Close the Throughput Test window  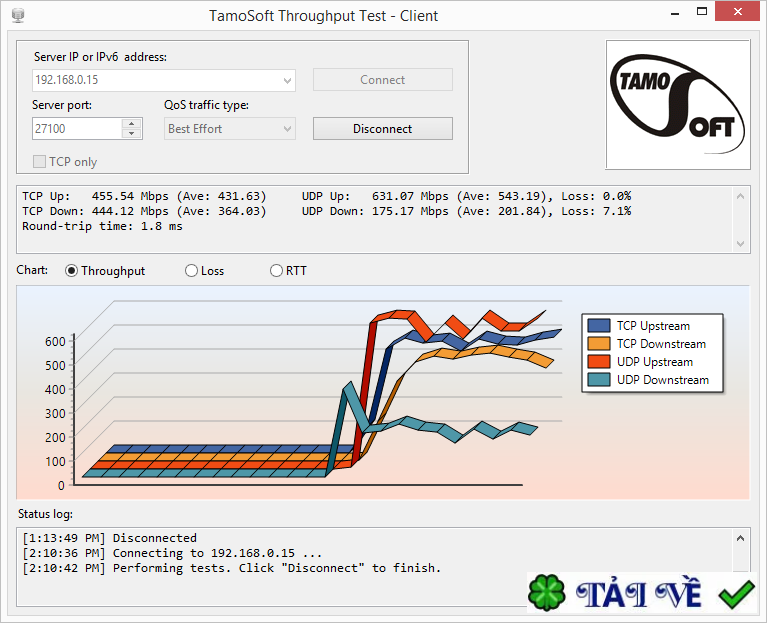point(738,12)
